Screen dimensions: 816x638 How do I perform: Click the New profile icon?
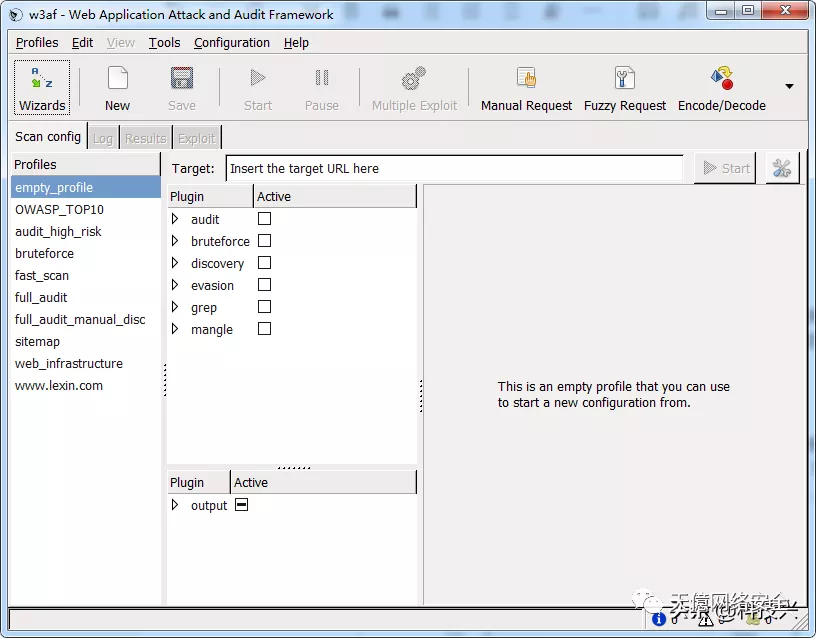tap(117, 78)
